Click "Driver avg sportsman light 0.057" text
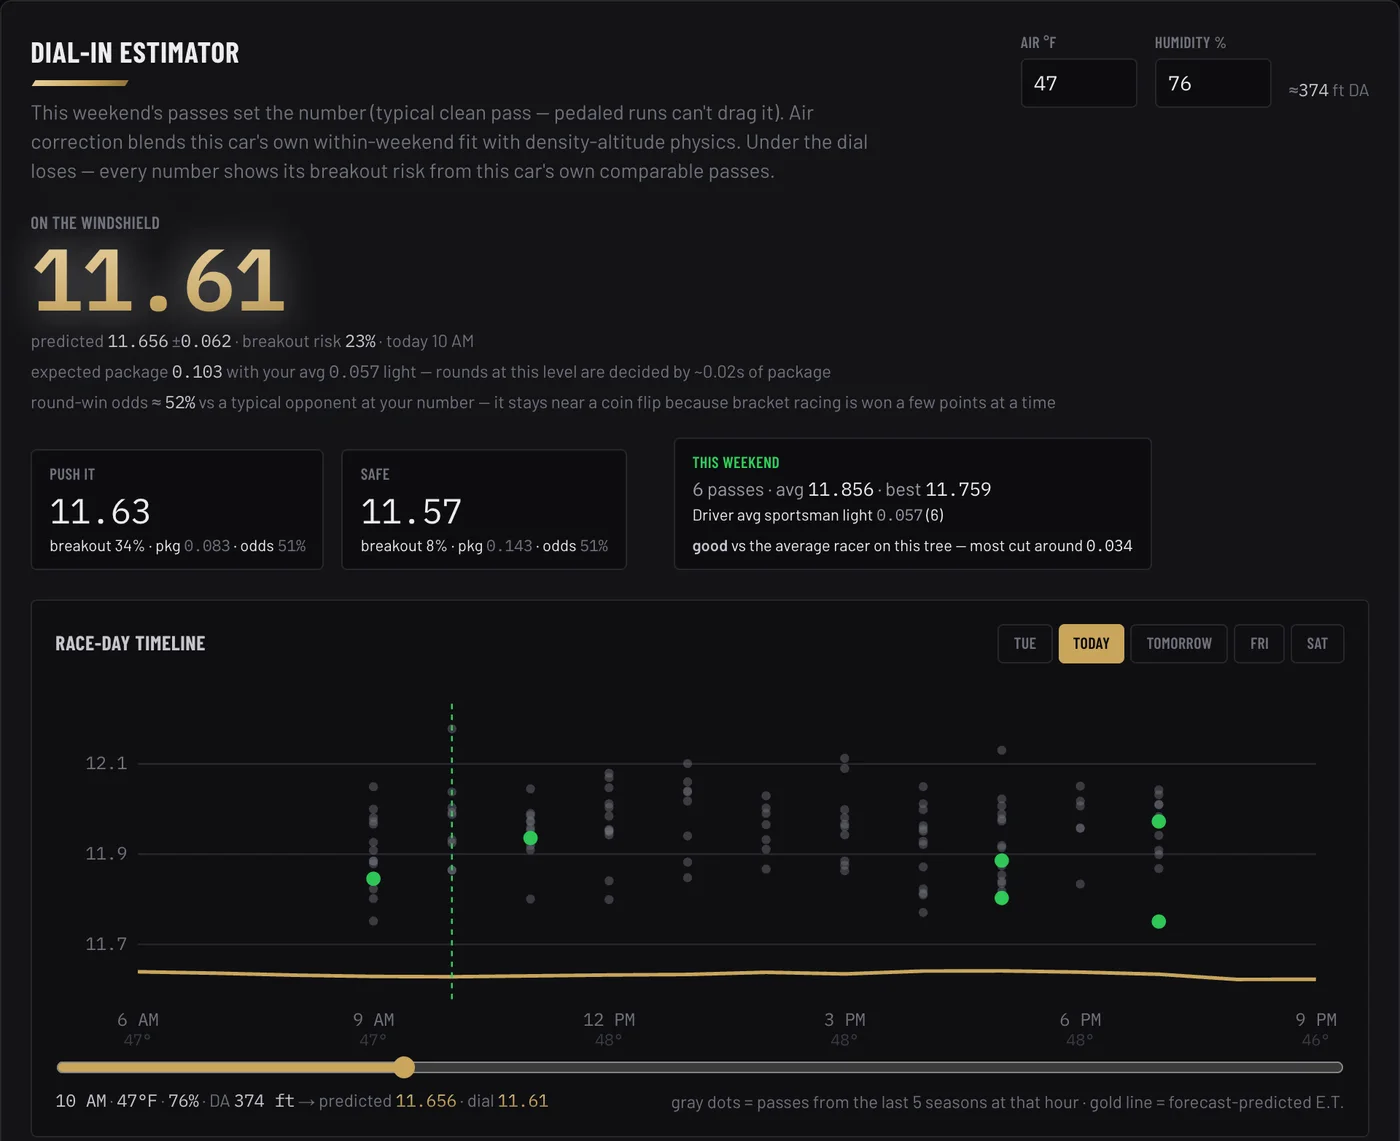Image resolution: width=1400 pixels, height=1141 pixels. tap(807, 515)
